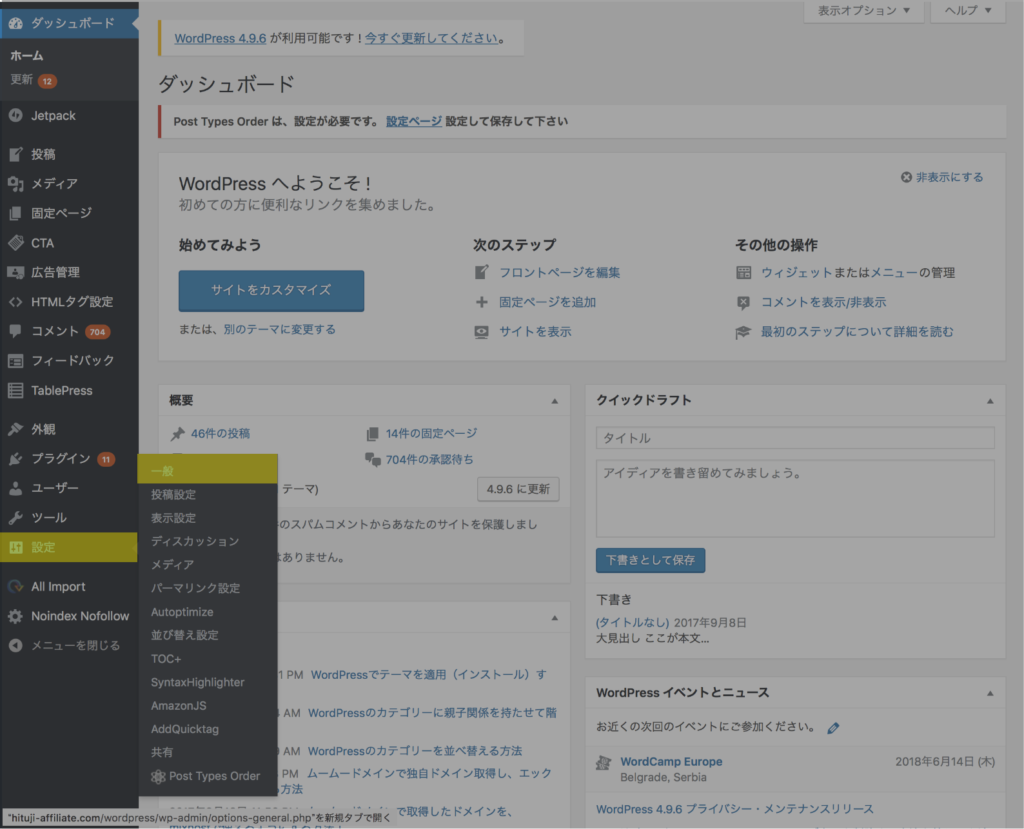Click the メディア media icon in sidebar
Viewport: 1024px width, 829px height.
[x=16, y=184]
